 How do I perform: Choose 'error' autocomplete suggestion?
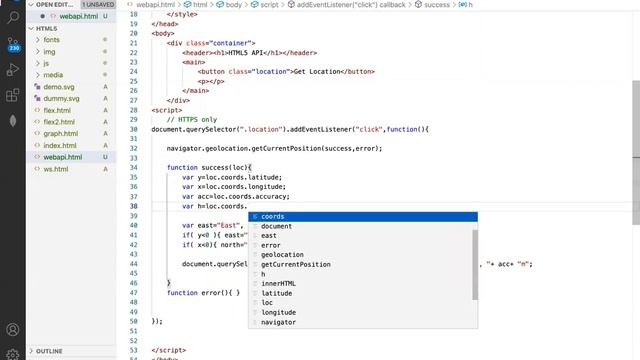363,245
